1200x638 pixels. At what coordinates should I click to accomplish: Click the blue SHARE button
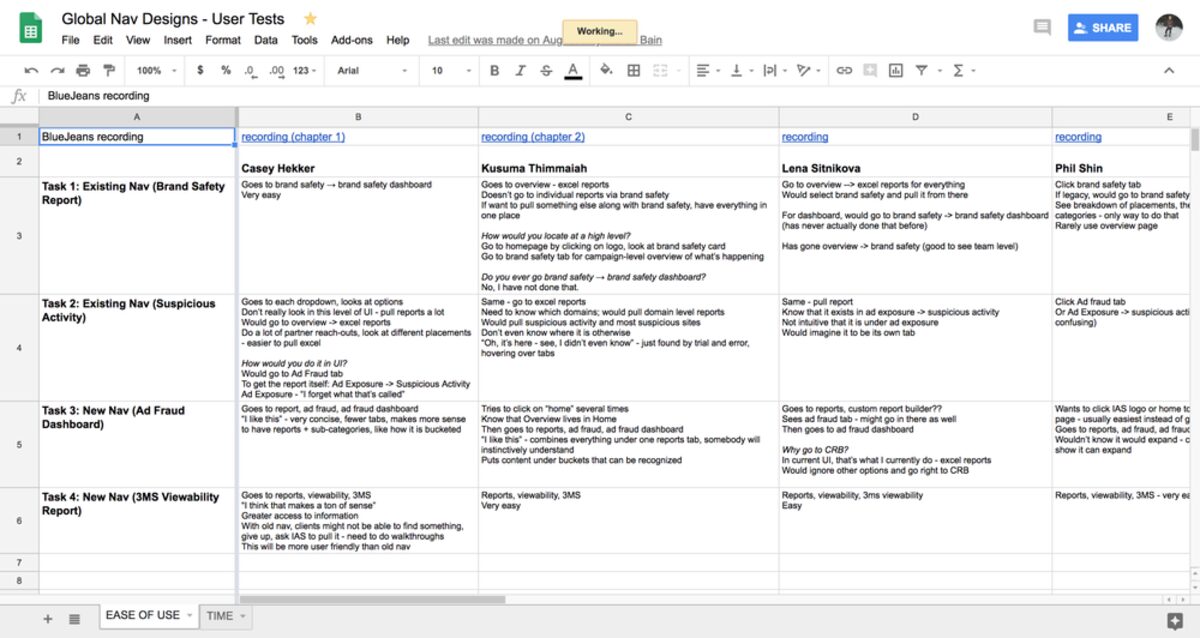tap(1103, 28)
